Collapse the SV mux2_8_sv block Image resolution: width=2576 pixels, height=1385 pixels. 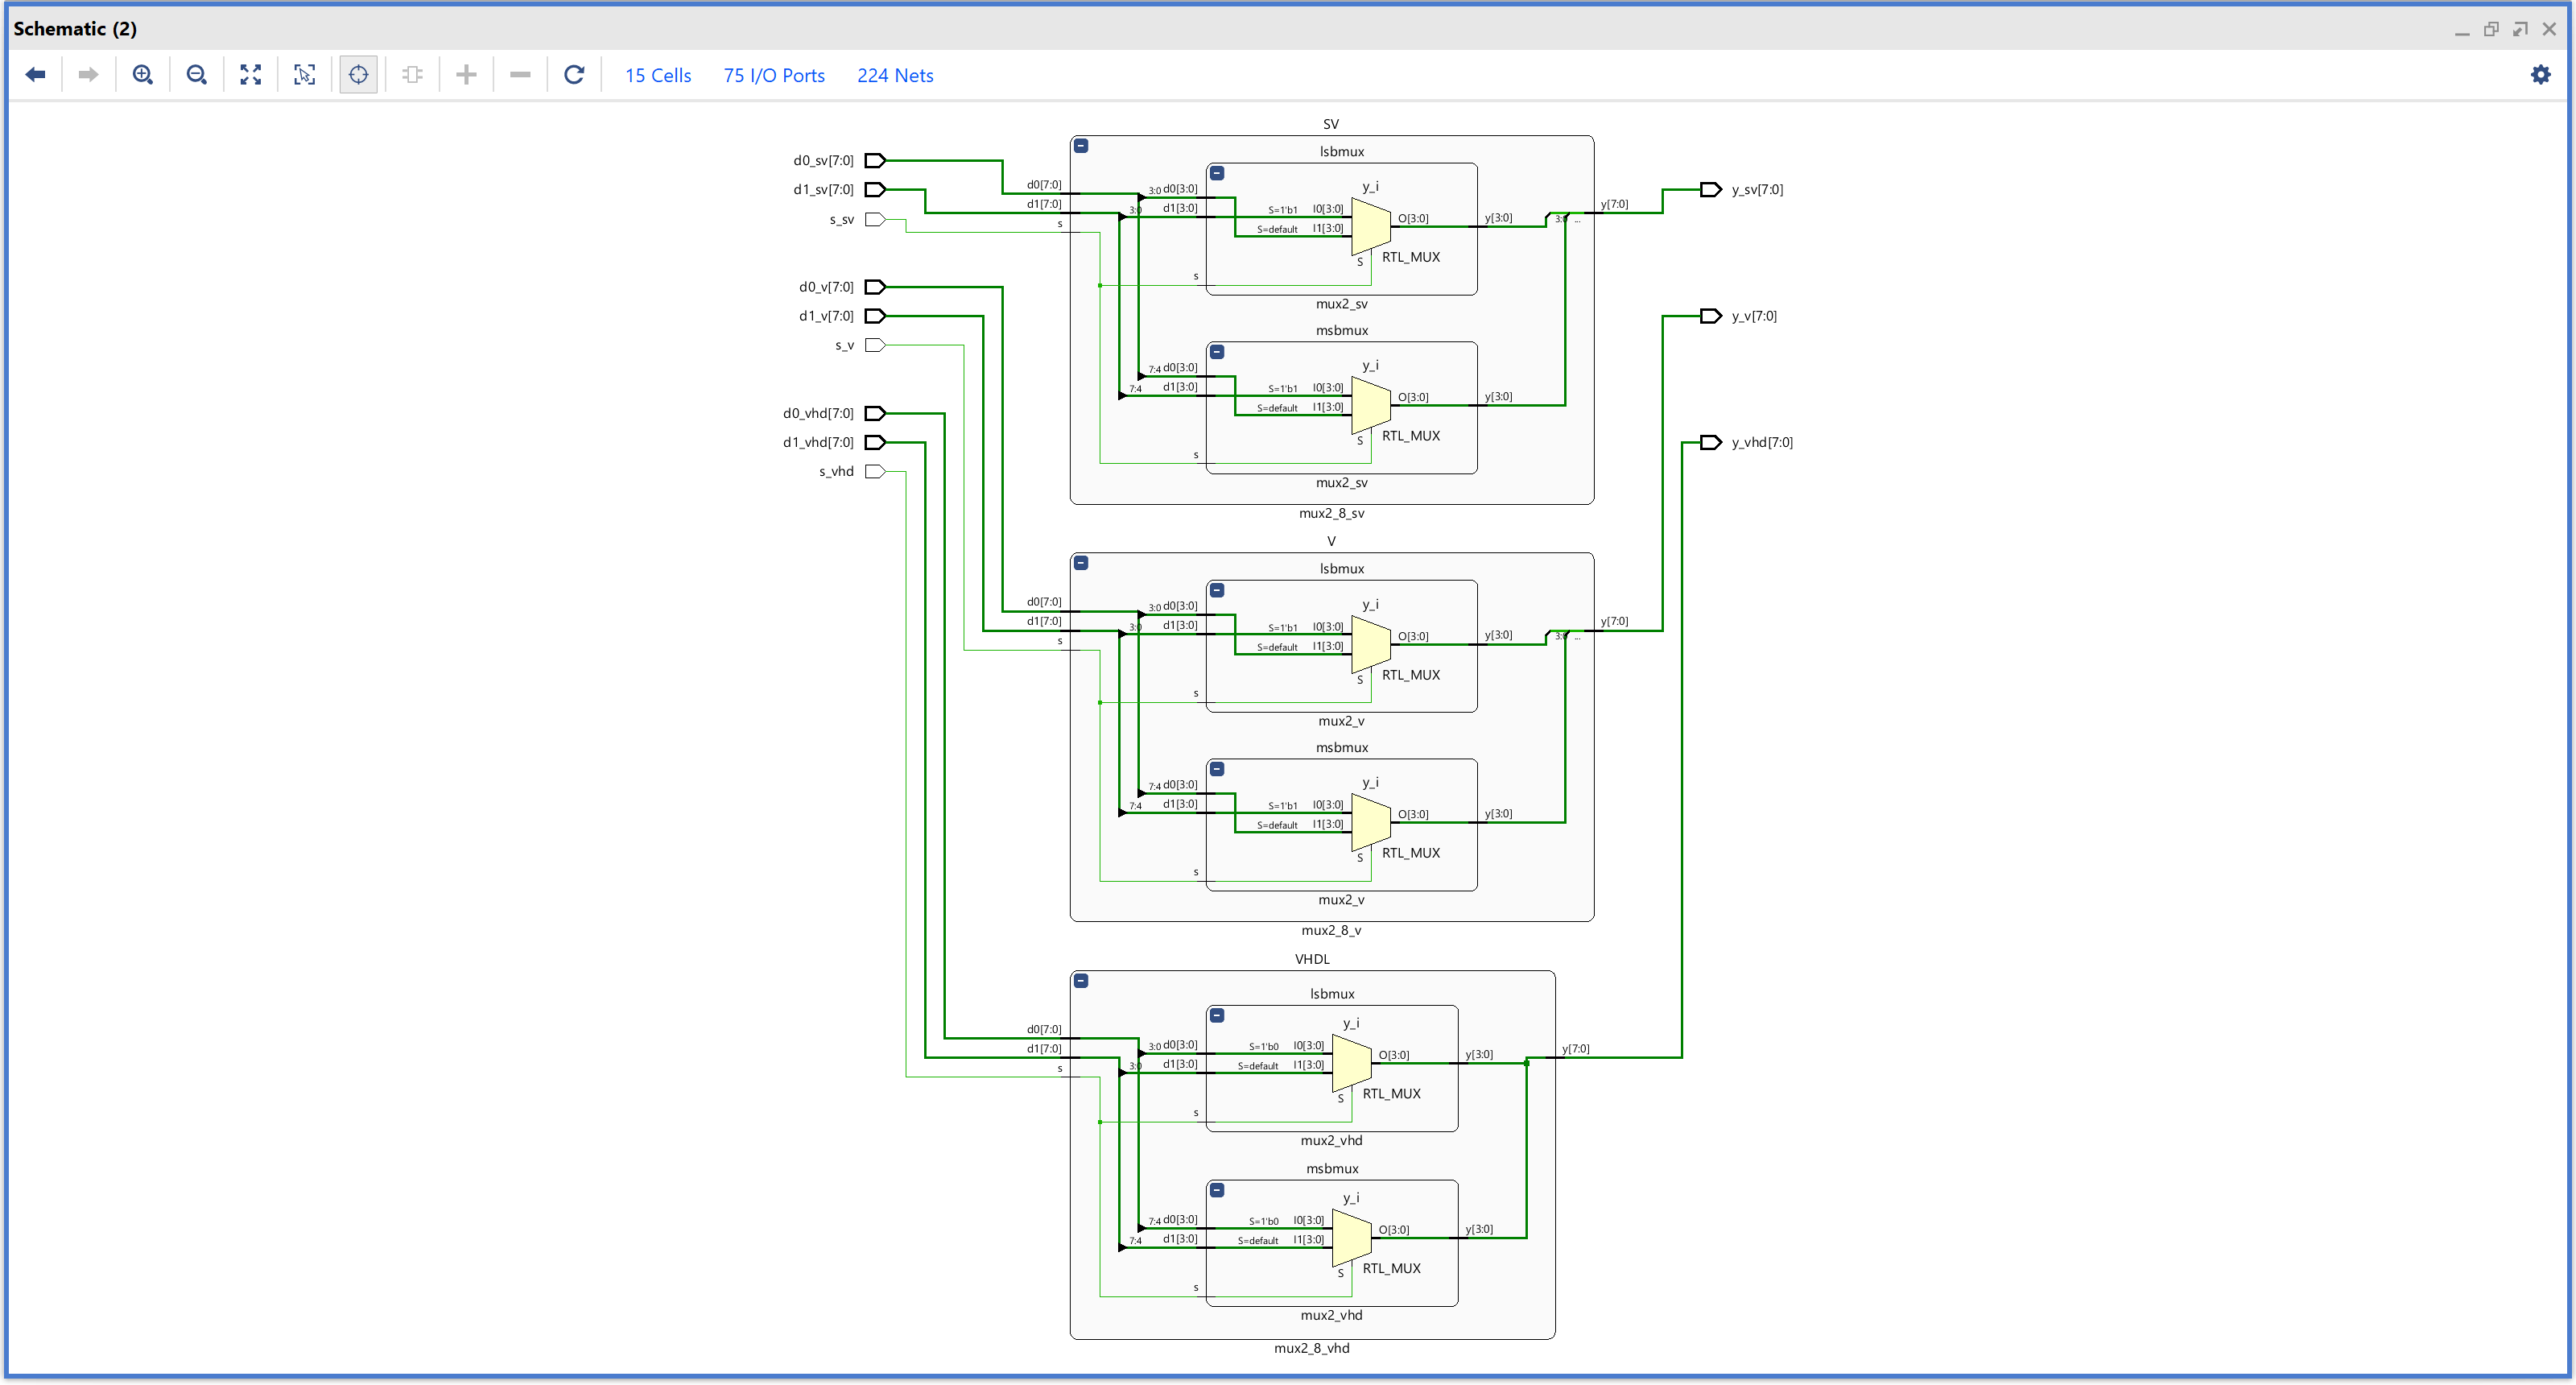tap(1081, 146)
